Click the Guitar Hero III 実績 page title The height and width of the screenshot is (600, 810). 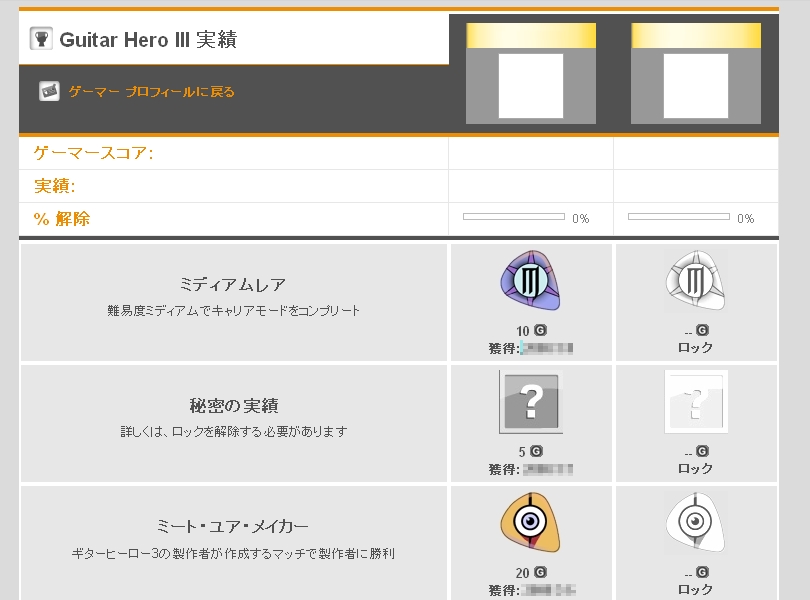pos(148,40)
